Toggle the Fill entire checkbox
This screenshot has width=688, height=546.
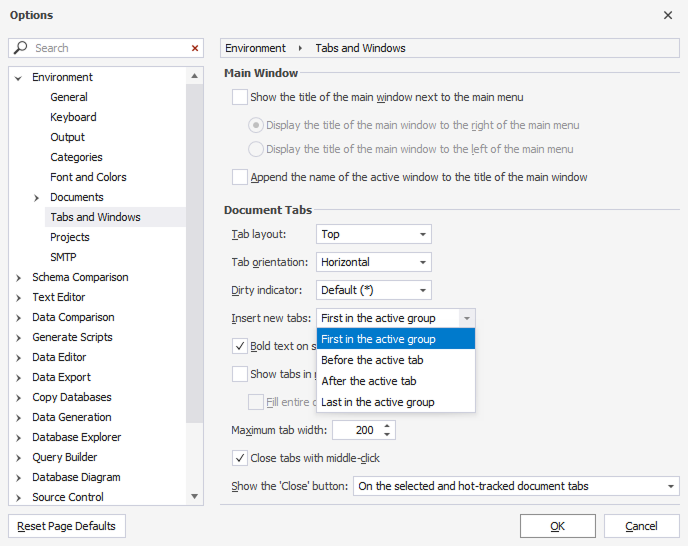click(x=256, y=402)
